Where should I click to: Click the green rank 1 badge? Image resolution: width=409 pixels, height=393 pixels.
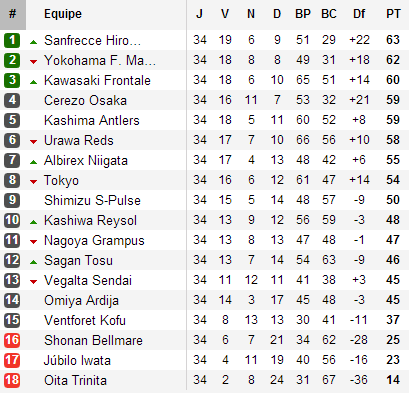click(x=12, y=40)
